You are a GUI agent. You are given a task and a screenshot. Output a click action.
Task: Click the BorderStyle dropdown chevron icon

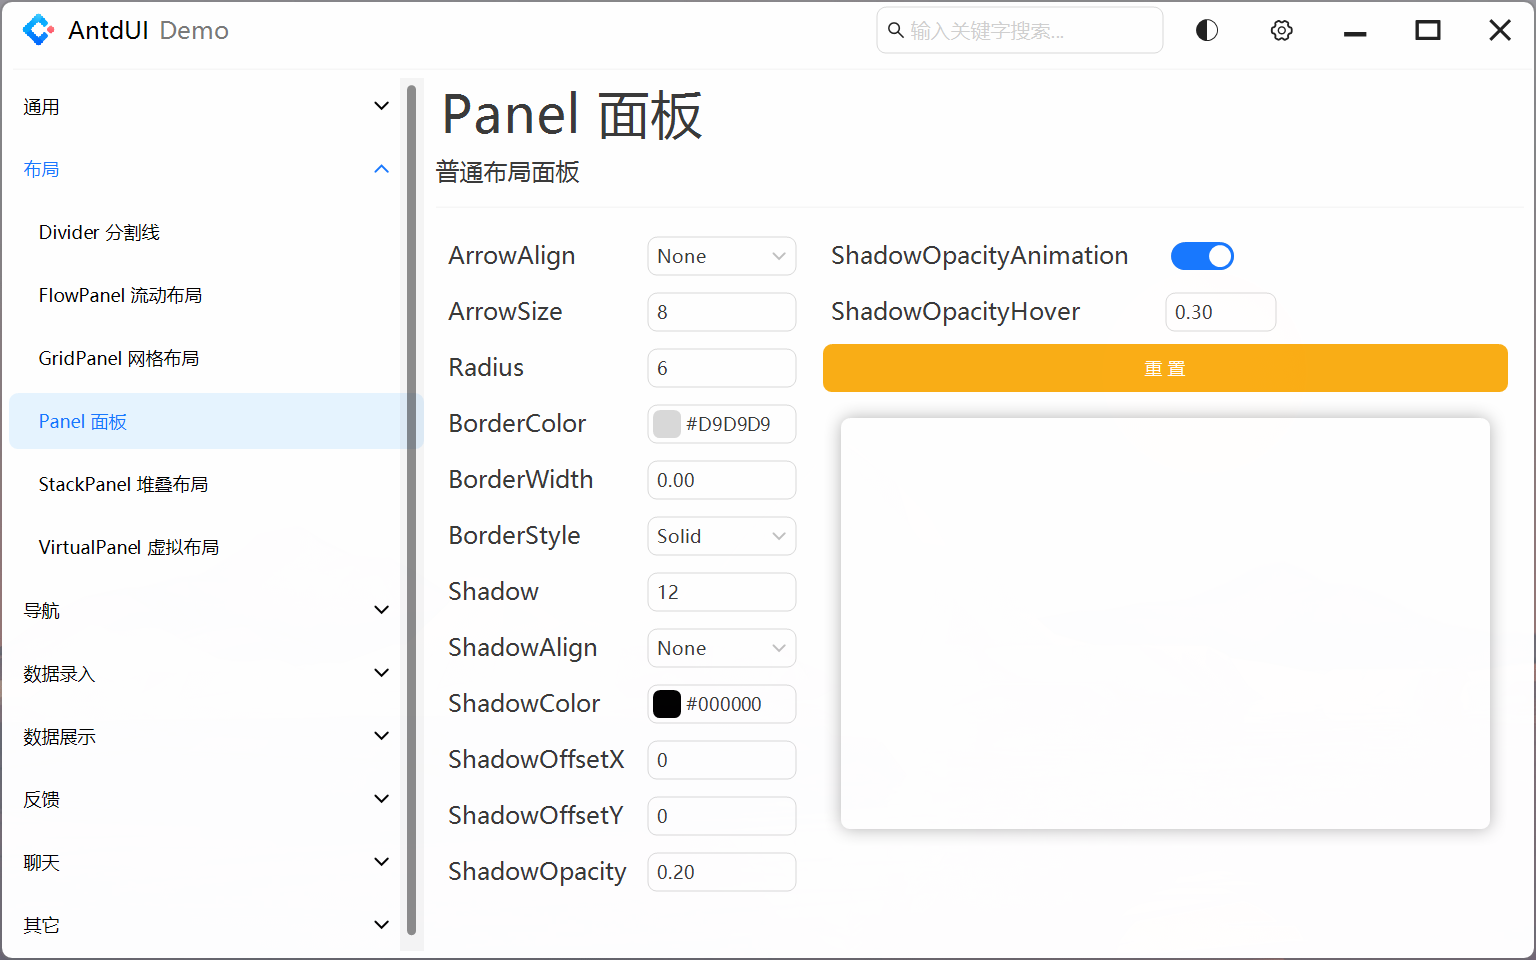778,536
